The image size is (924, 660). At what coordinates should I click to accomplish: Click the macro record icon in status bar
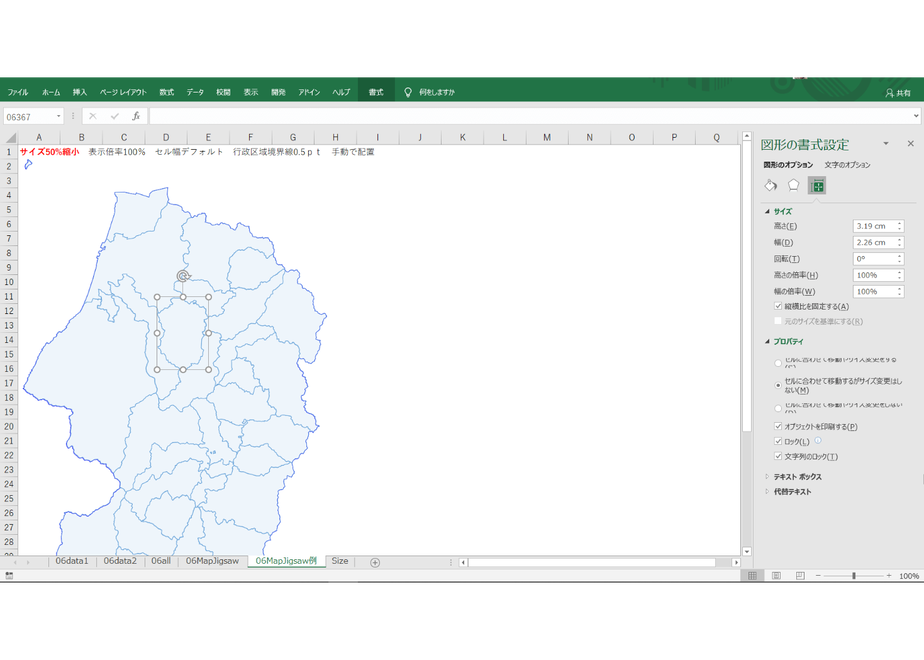pos(9,576)
